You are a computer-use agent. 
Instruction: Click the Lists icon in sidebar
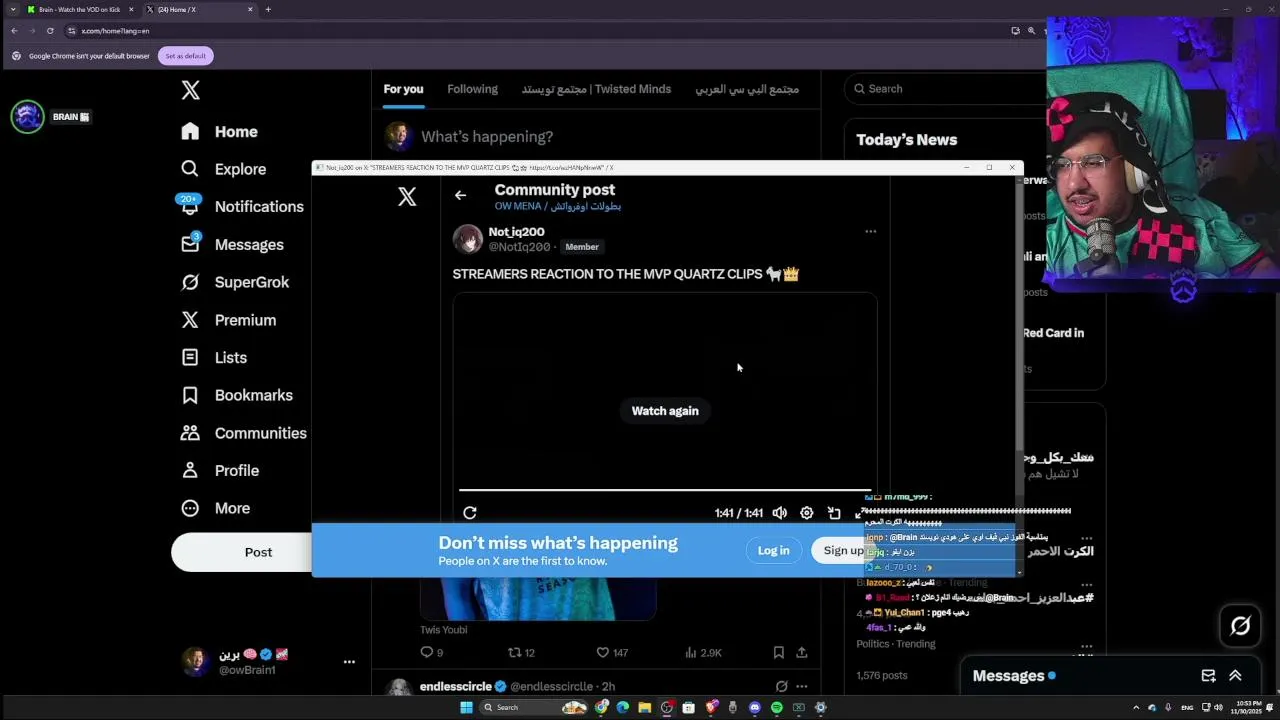pos(190,357)
